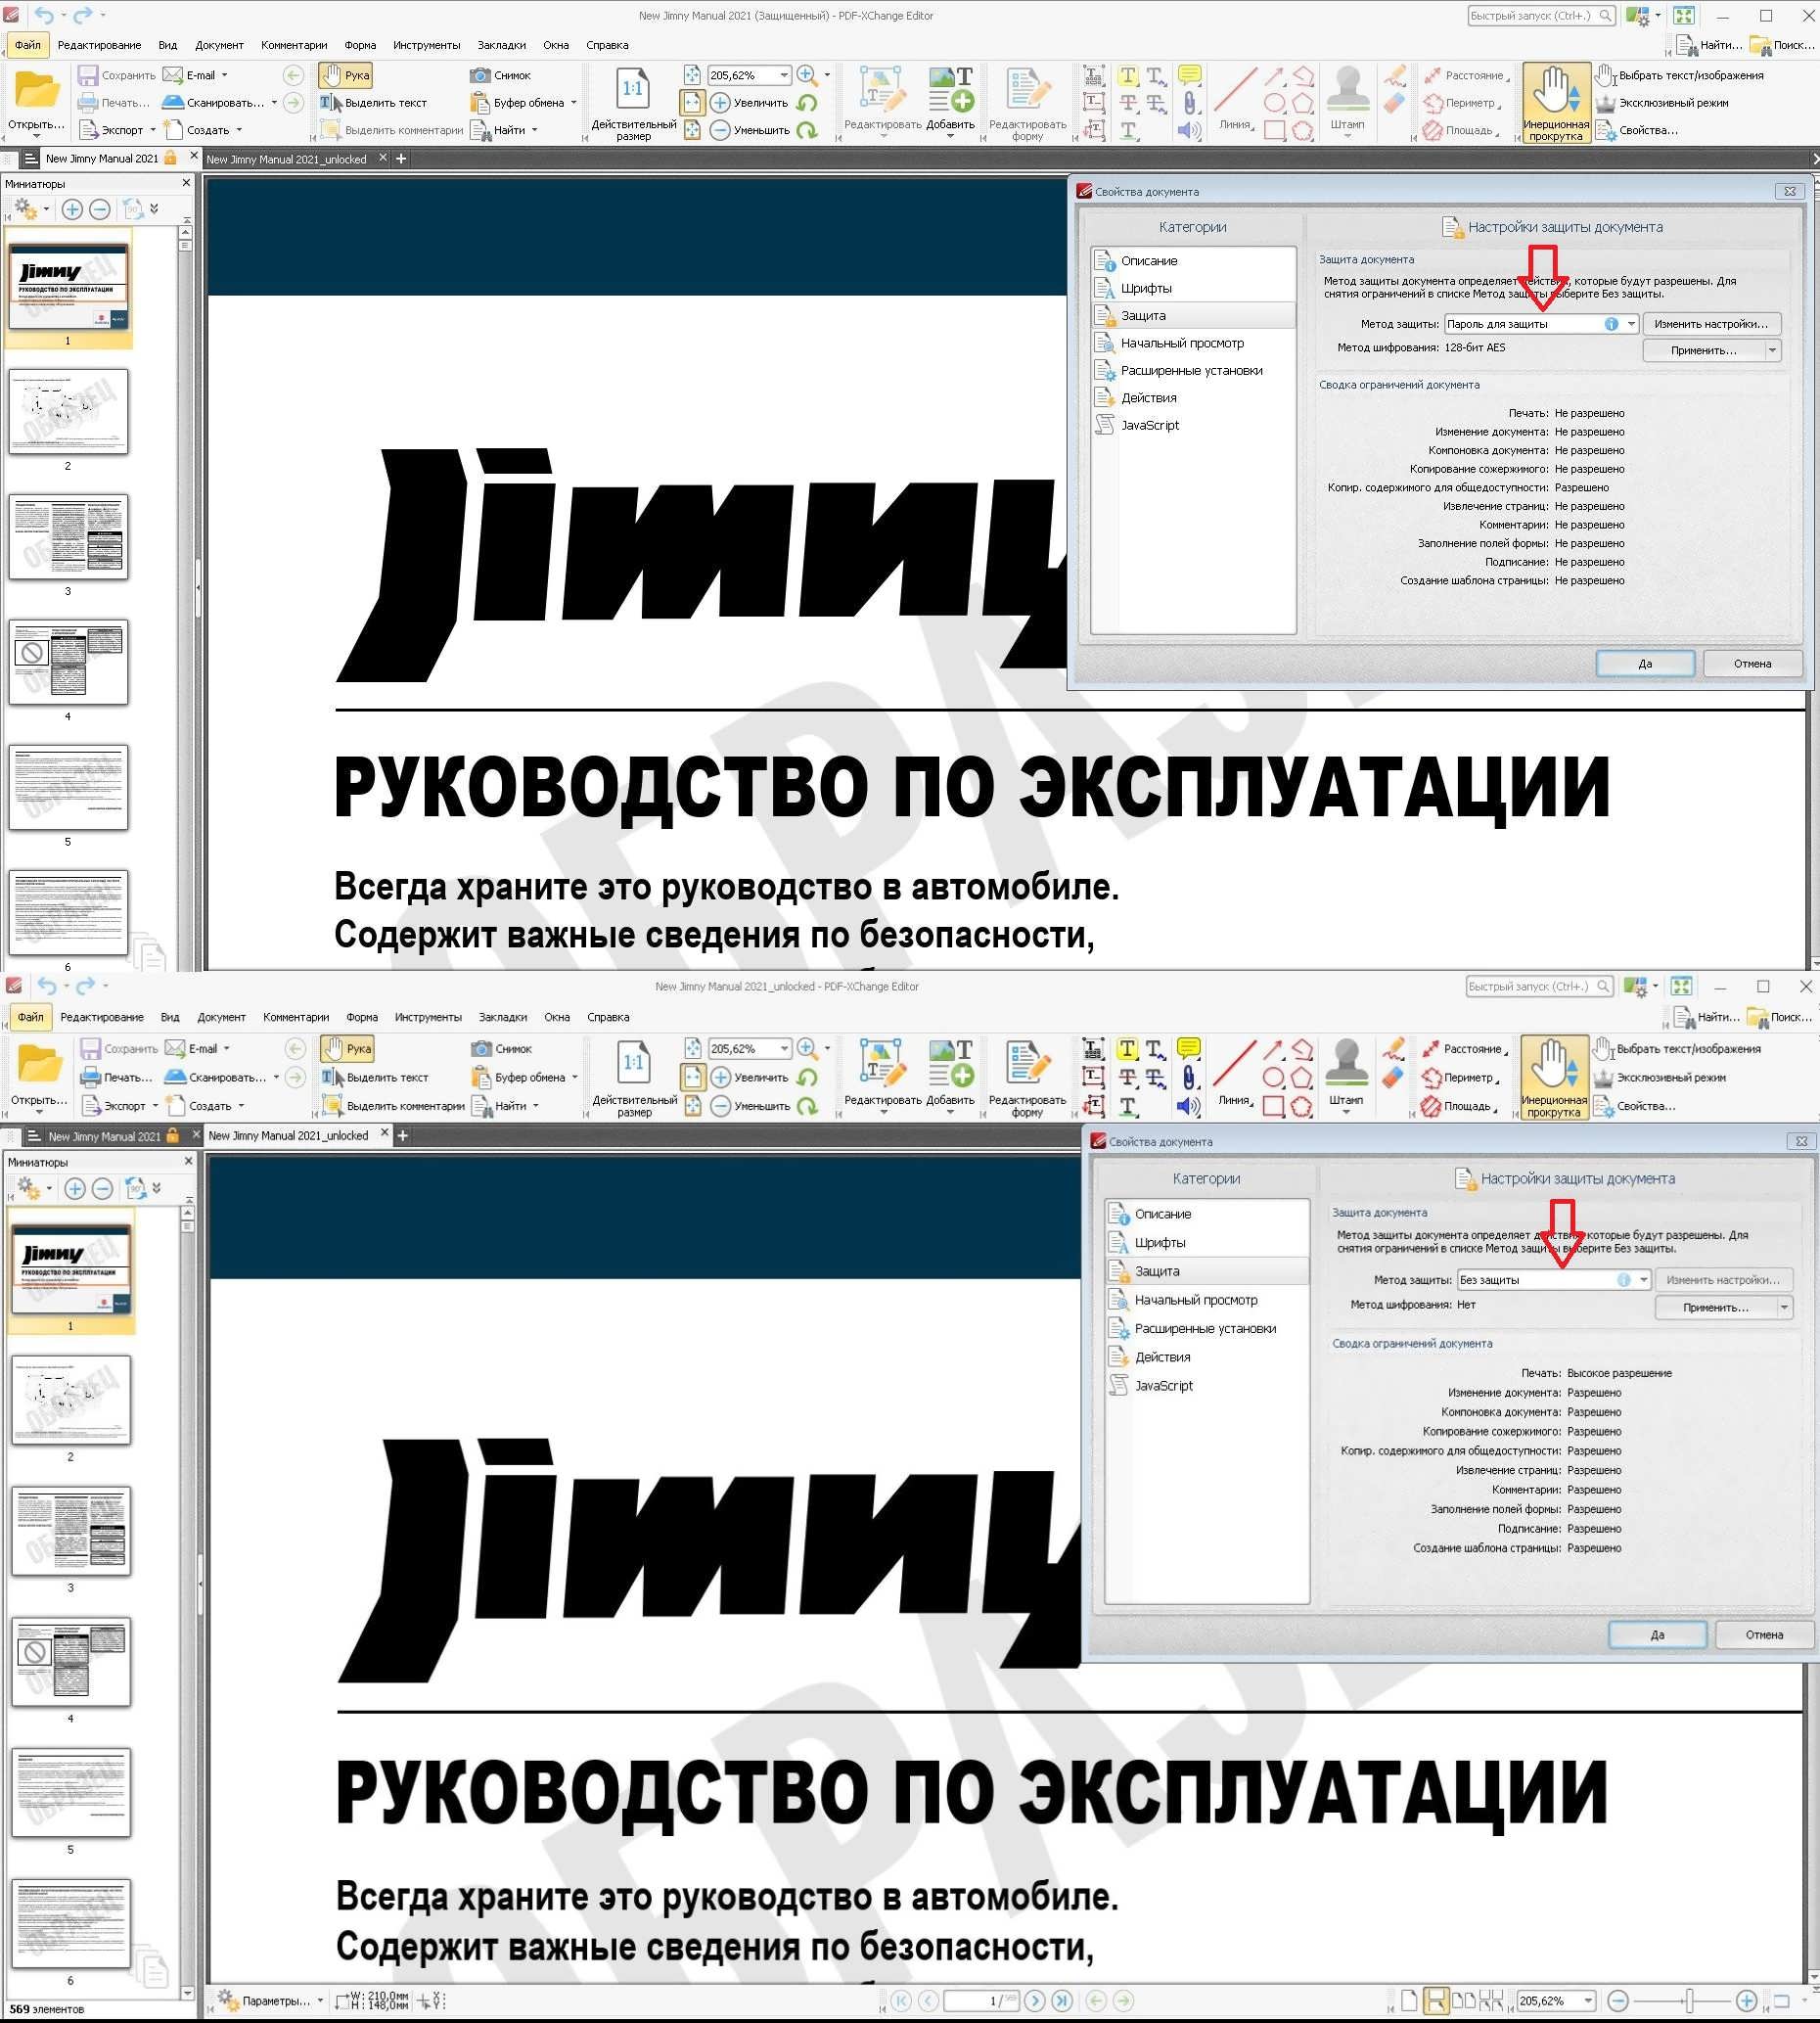Click the next page arrow in status bar
Image resolution: width=1820 pixels, height=2023 pixels.
pyautogui.click(x=1035, y=2000)
